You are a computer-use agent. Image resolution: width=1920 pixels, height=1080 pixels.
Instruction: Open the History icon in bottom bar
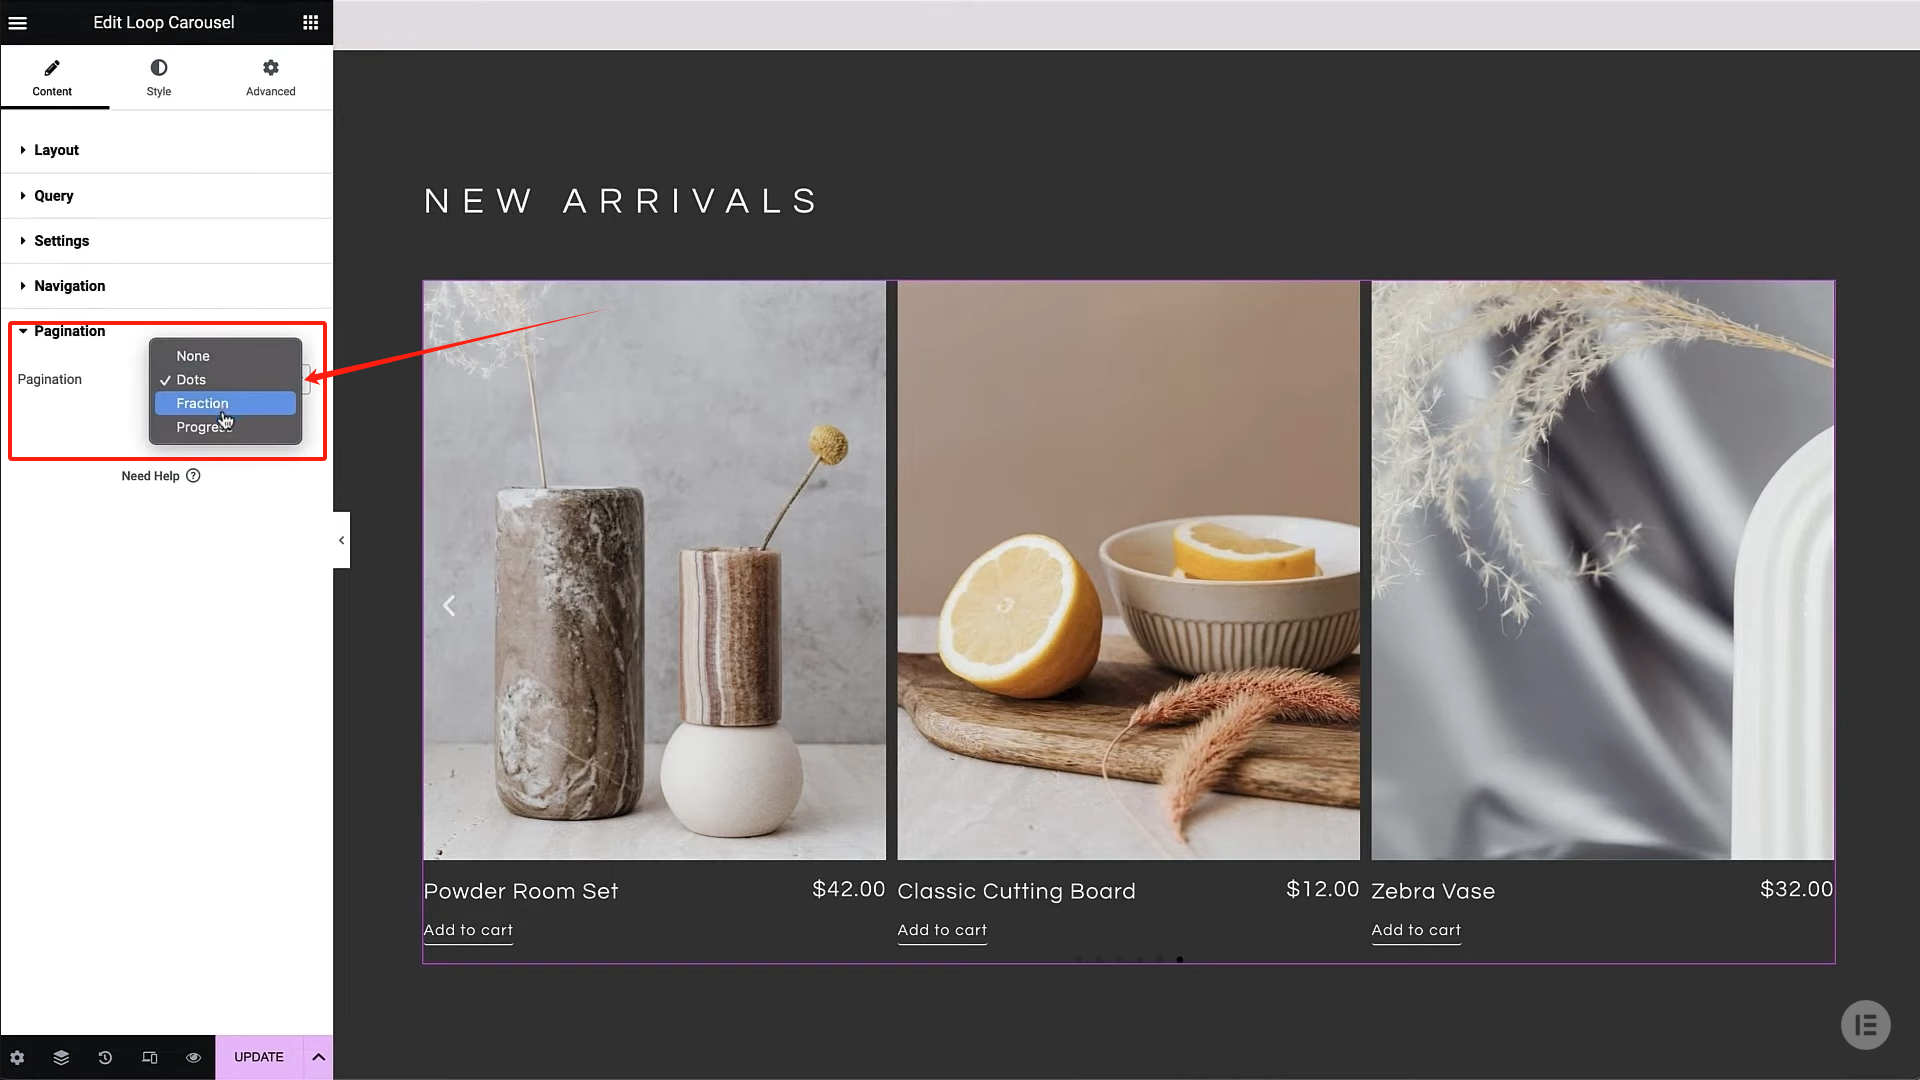pyautogui.click(x=105, y=1057)
